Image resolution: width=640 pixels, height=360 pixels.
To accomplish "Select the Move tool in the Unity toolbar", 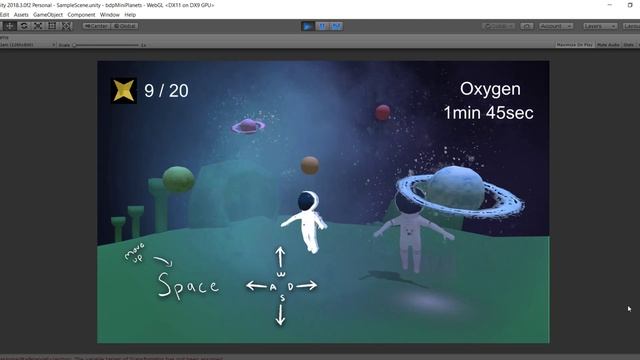I will pos(9,26).
